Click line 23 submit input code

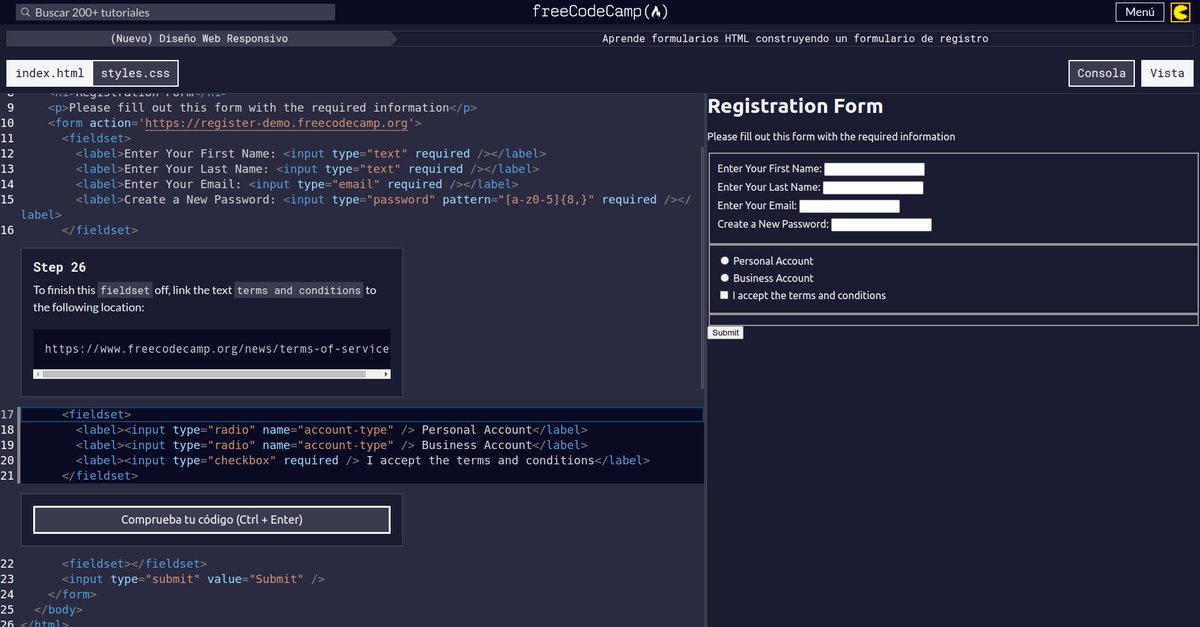click(194, 578)
